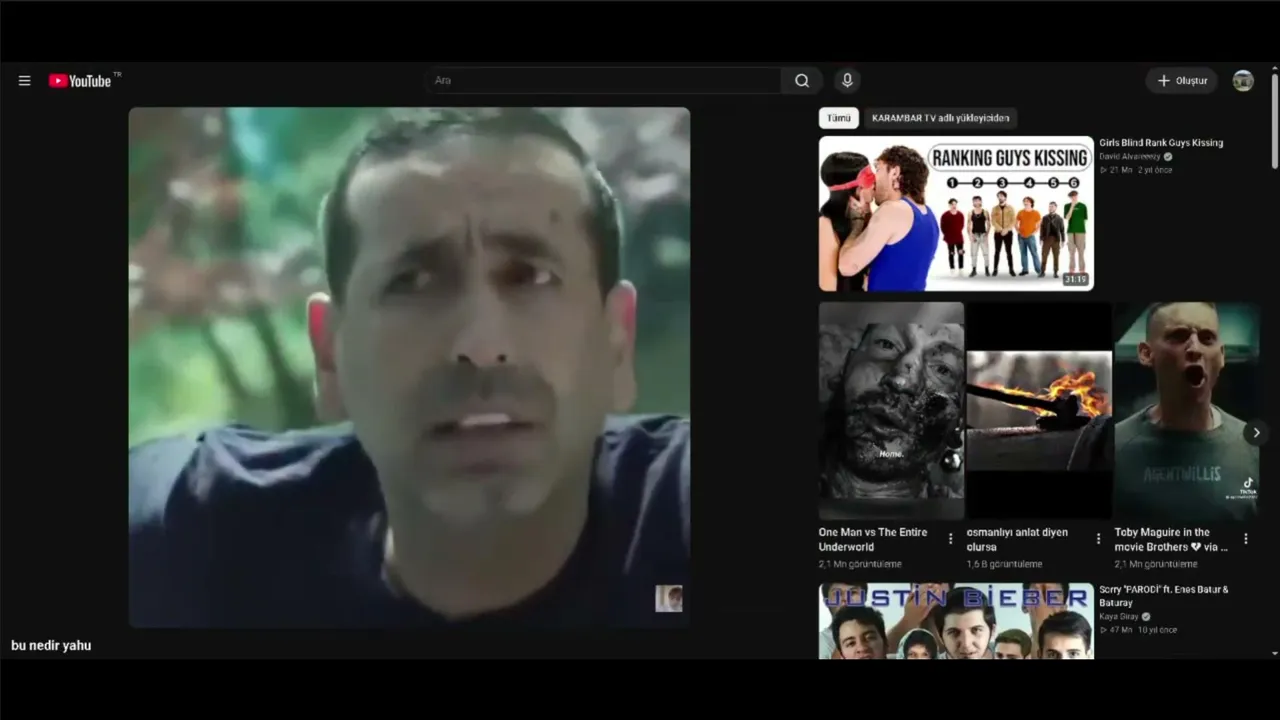Image resolution: width=1280 pixels, height=720 pixels.
Task: Open osmanlıyı anlat diyen olursa short thumbnail
Action: point(1039,411)
